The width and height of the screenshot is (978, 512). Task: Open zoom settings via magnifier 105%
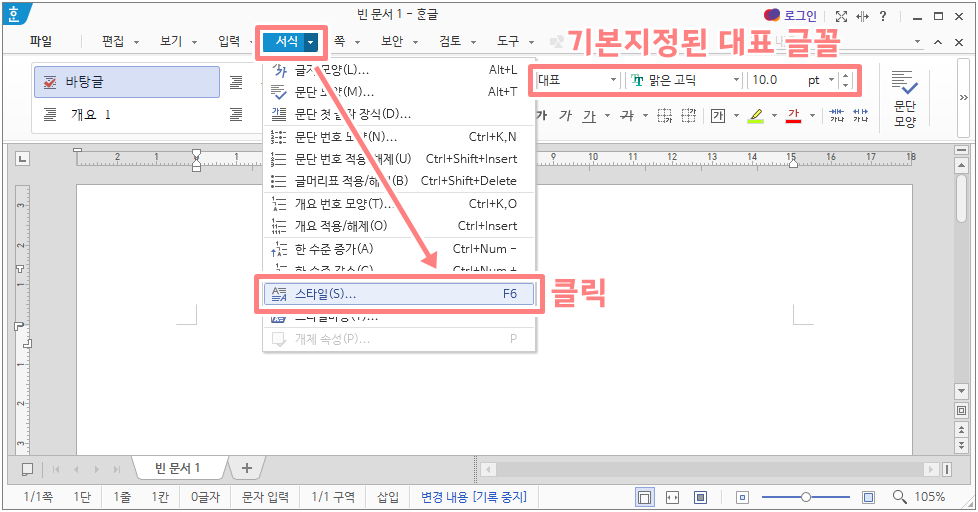point(918,496)
